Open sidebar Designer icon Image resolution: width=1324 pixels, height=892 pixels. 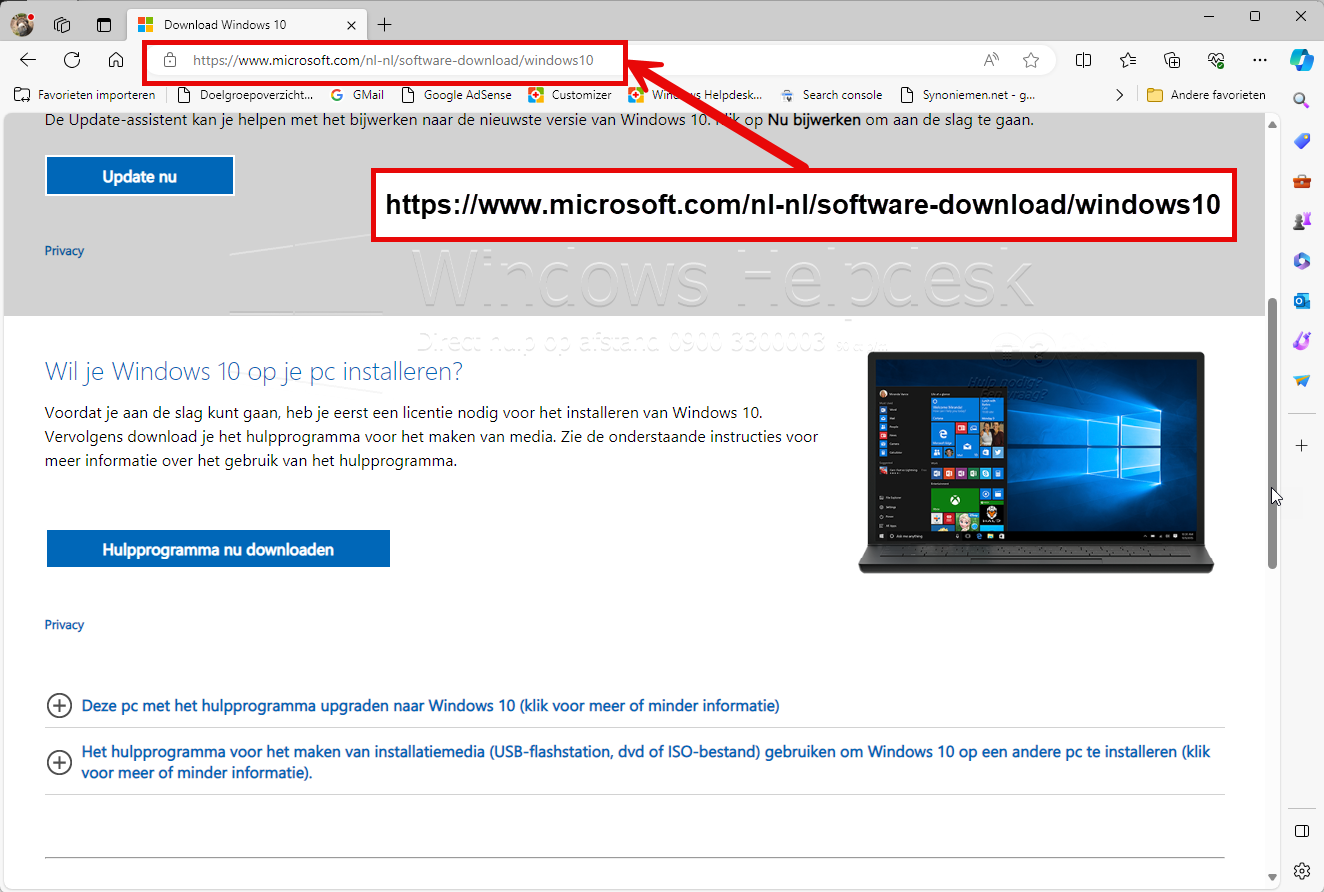click(x=1301, y=341)
